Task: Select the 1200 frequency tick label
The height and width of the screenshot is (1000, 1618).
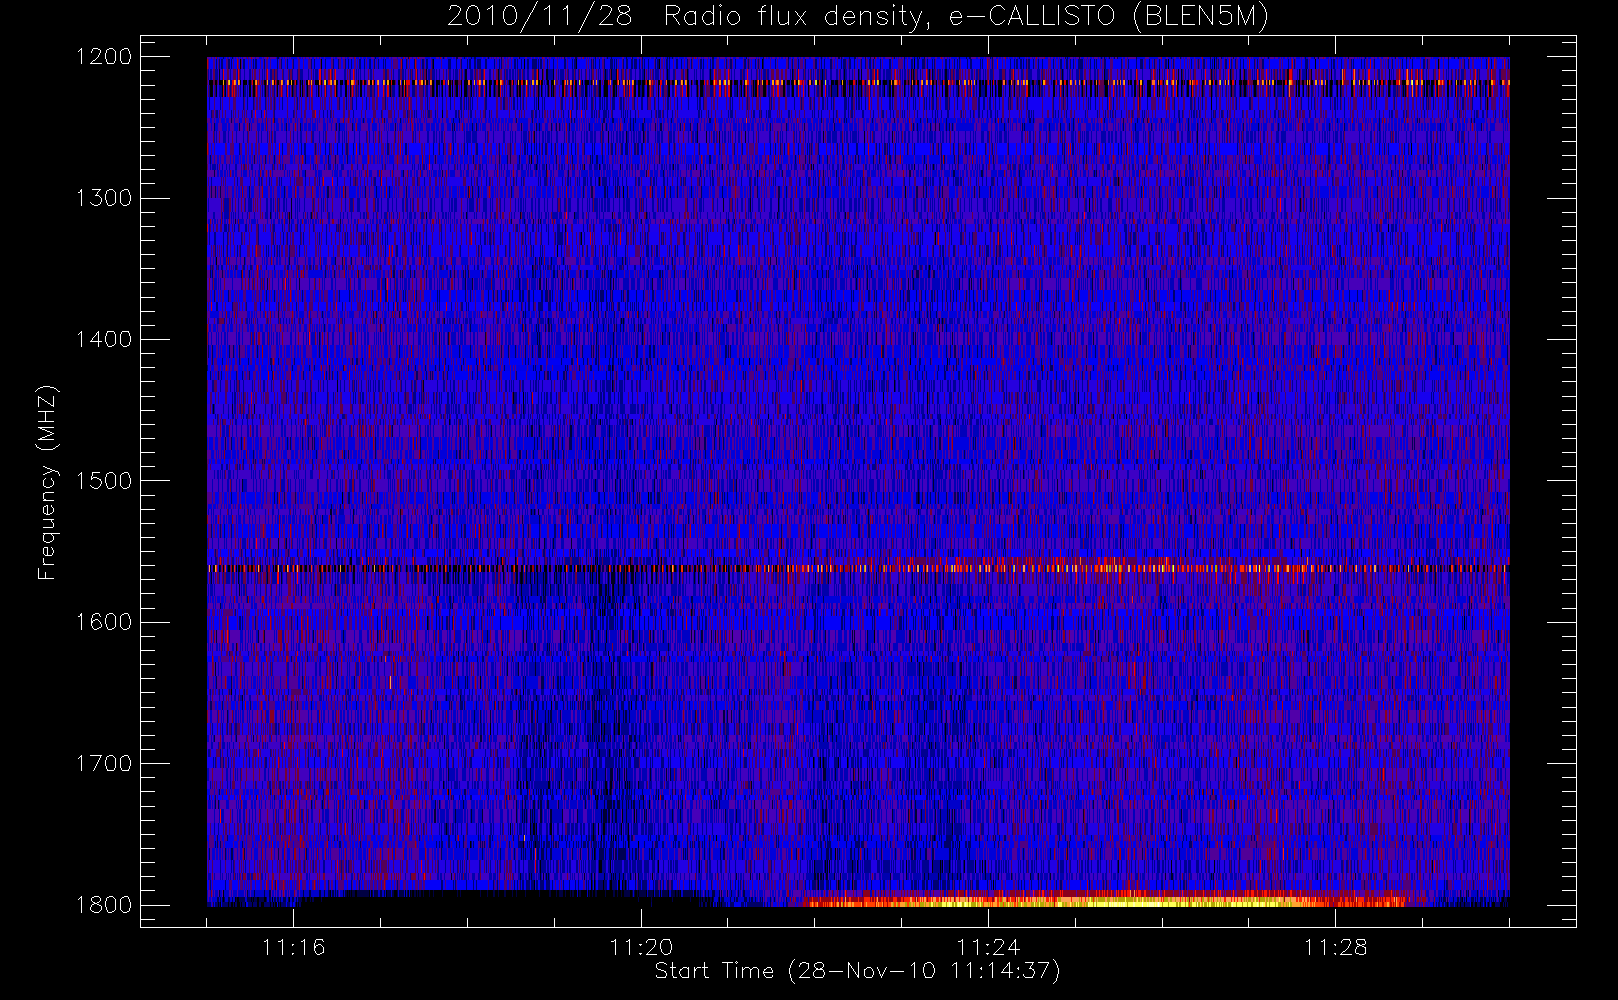Action: [104, 57]
